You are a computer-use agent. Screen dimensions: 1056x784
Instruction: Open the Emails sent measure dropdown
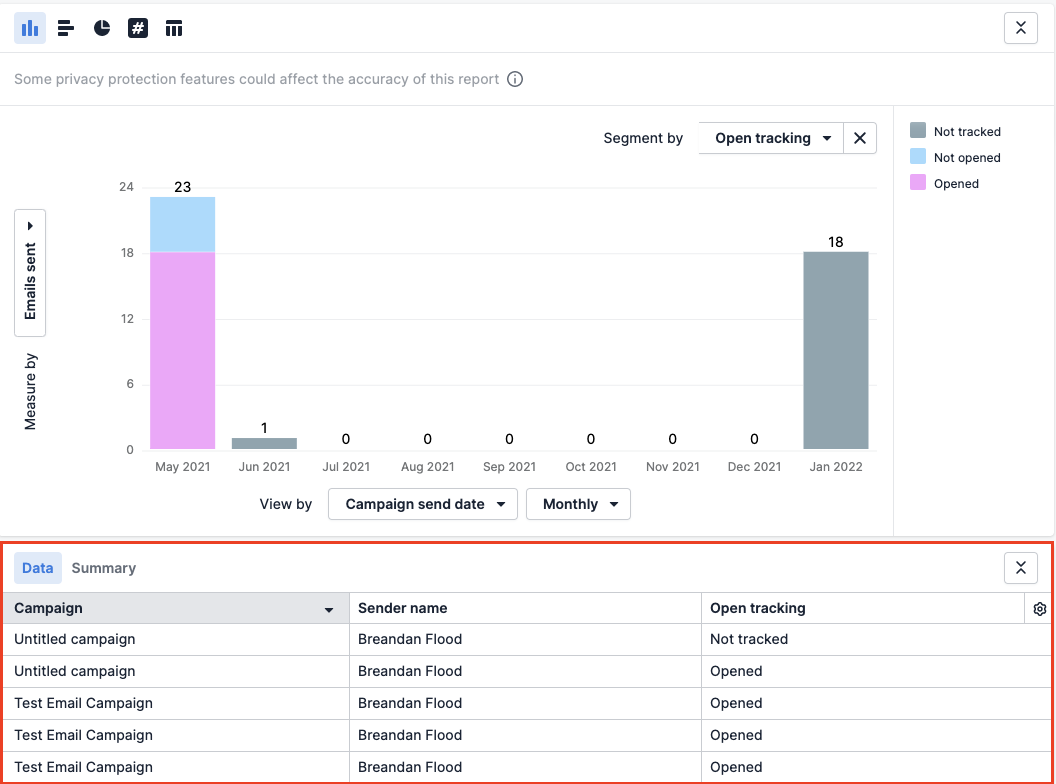(30, 272)
